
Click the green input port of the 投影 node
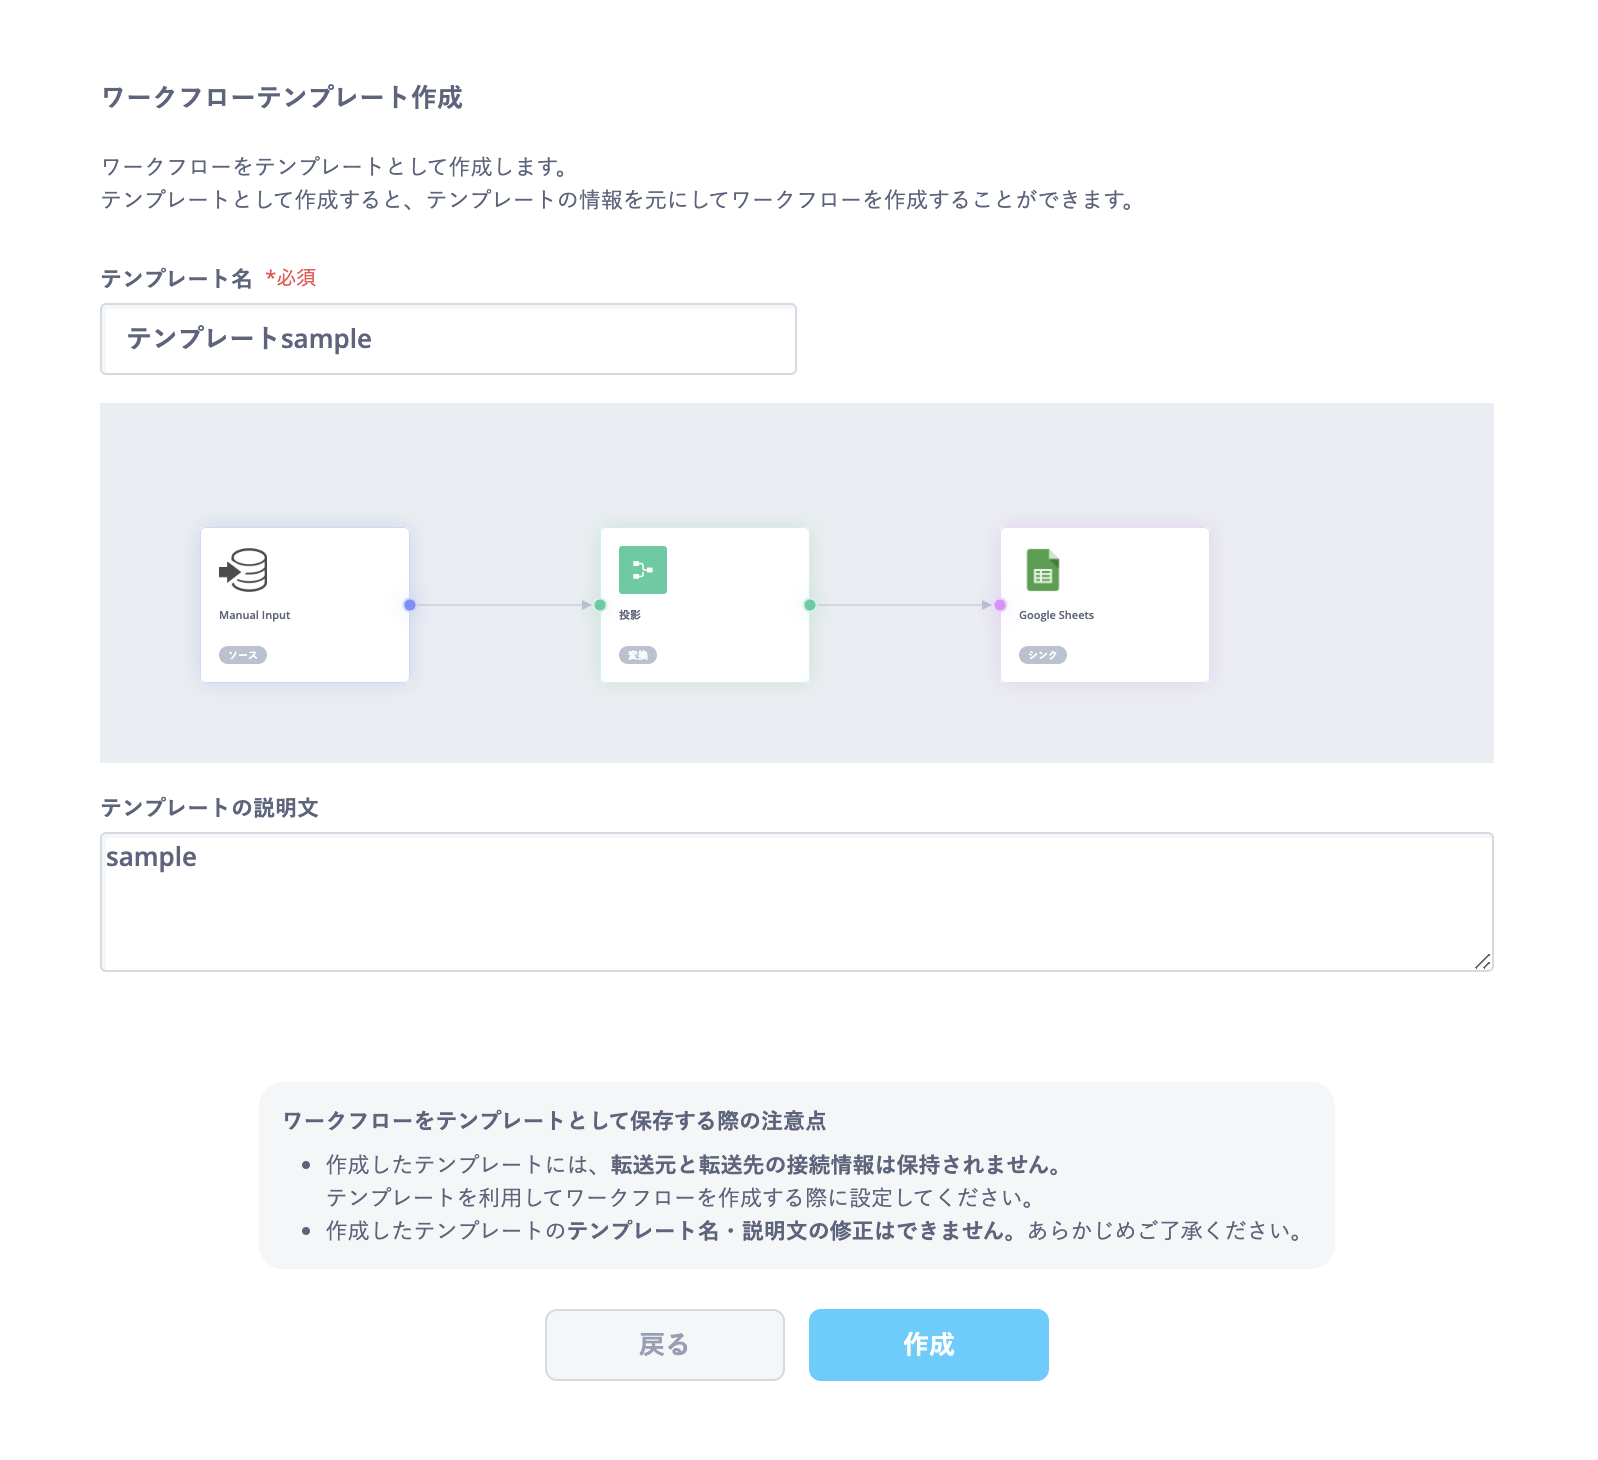click(600, 604)
